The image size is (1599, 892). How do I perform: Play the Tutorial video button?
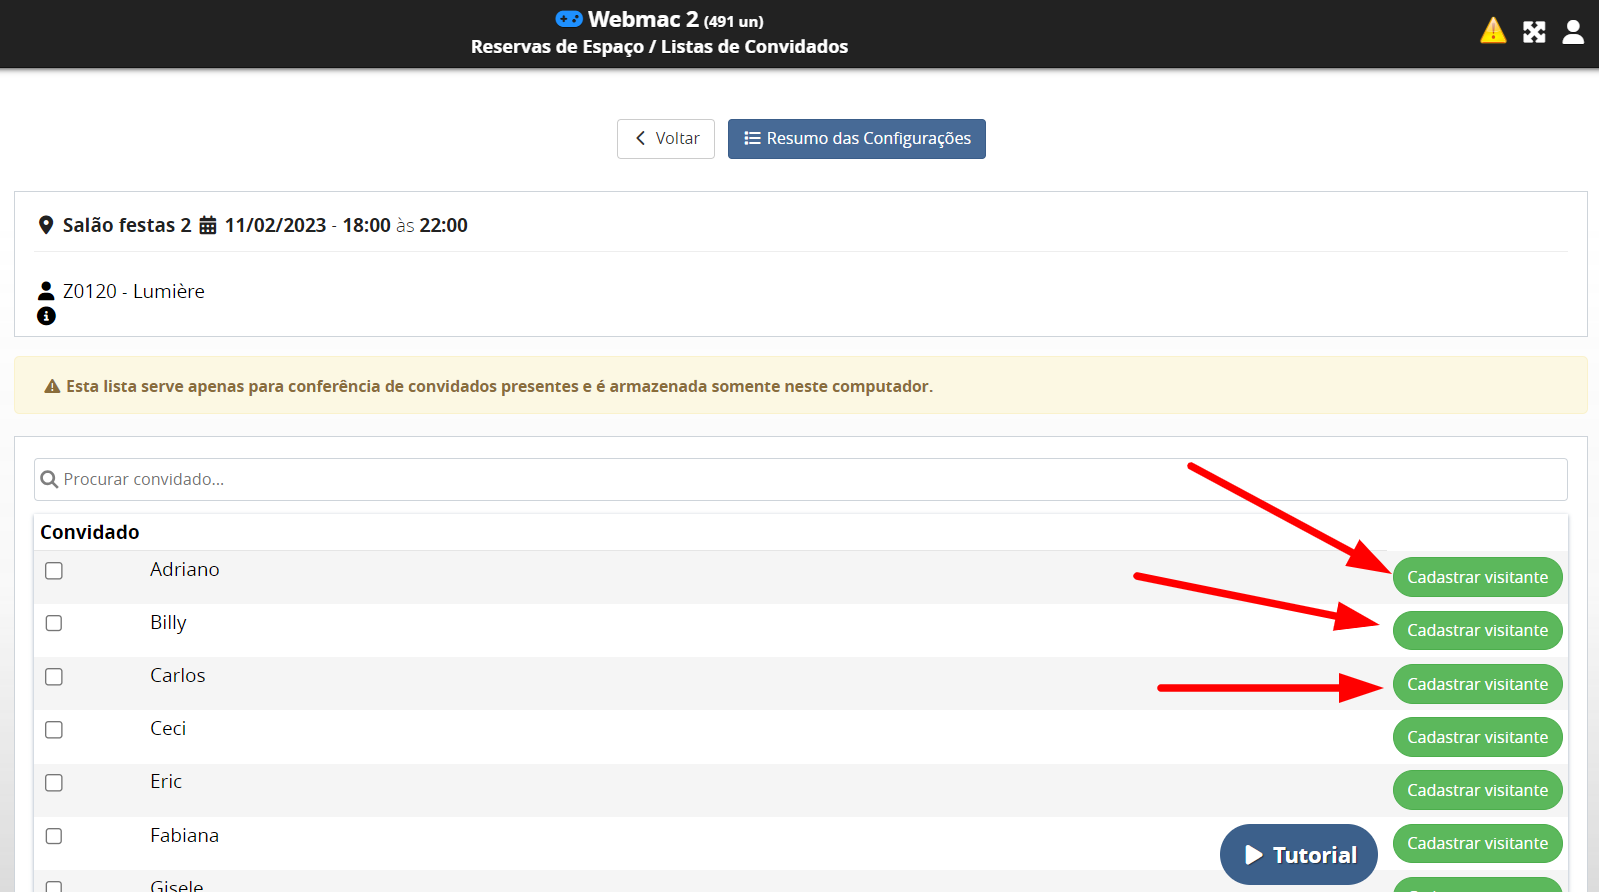pos(1298,855)
